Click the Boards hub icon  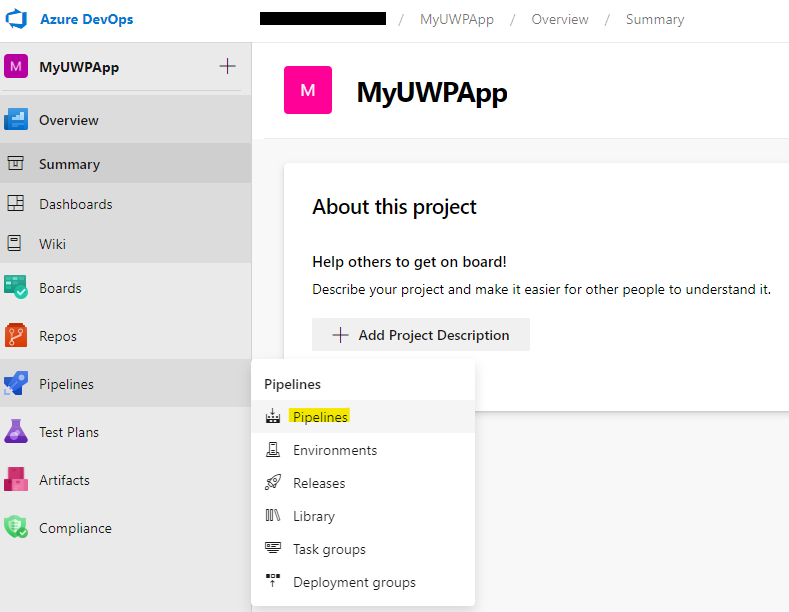[x=16, y=287]
